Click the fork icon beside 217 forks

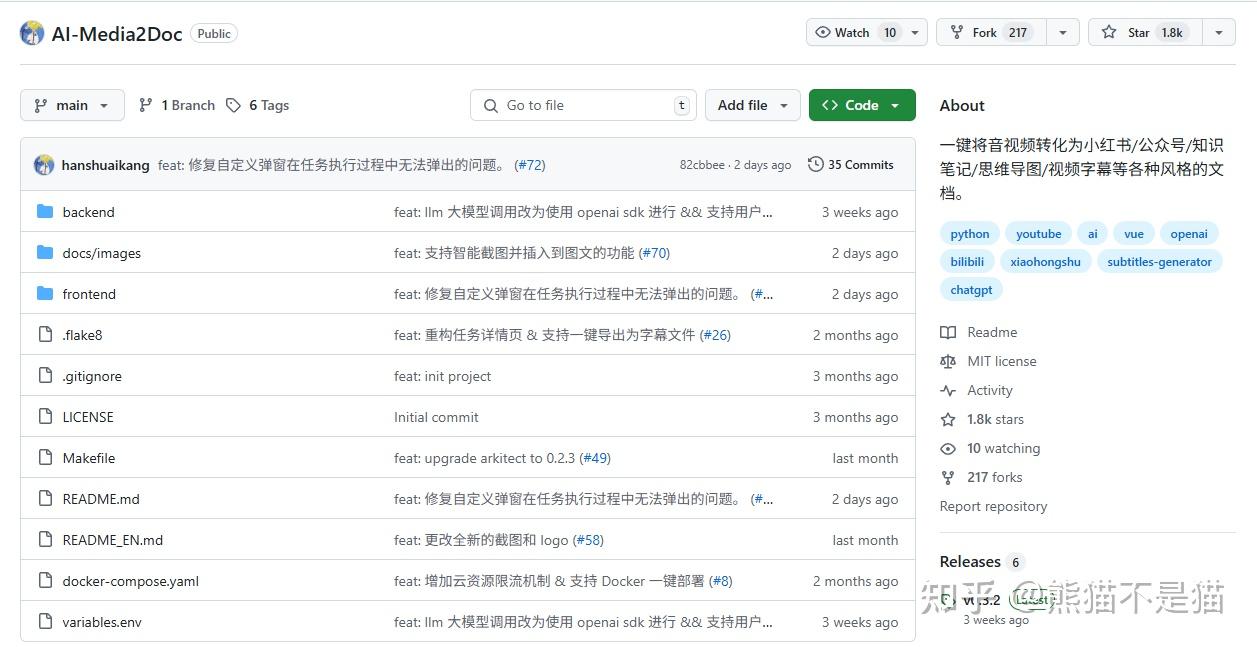point(948,477)
